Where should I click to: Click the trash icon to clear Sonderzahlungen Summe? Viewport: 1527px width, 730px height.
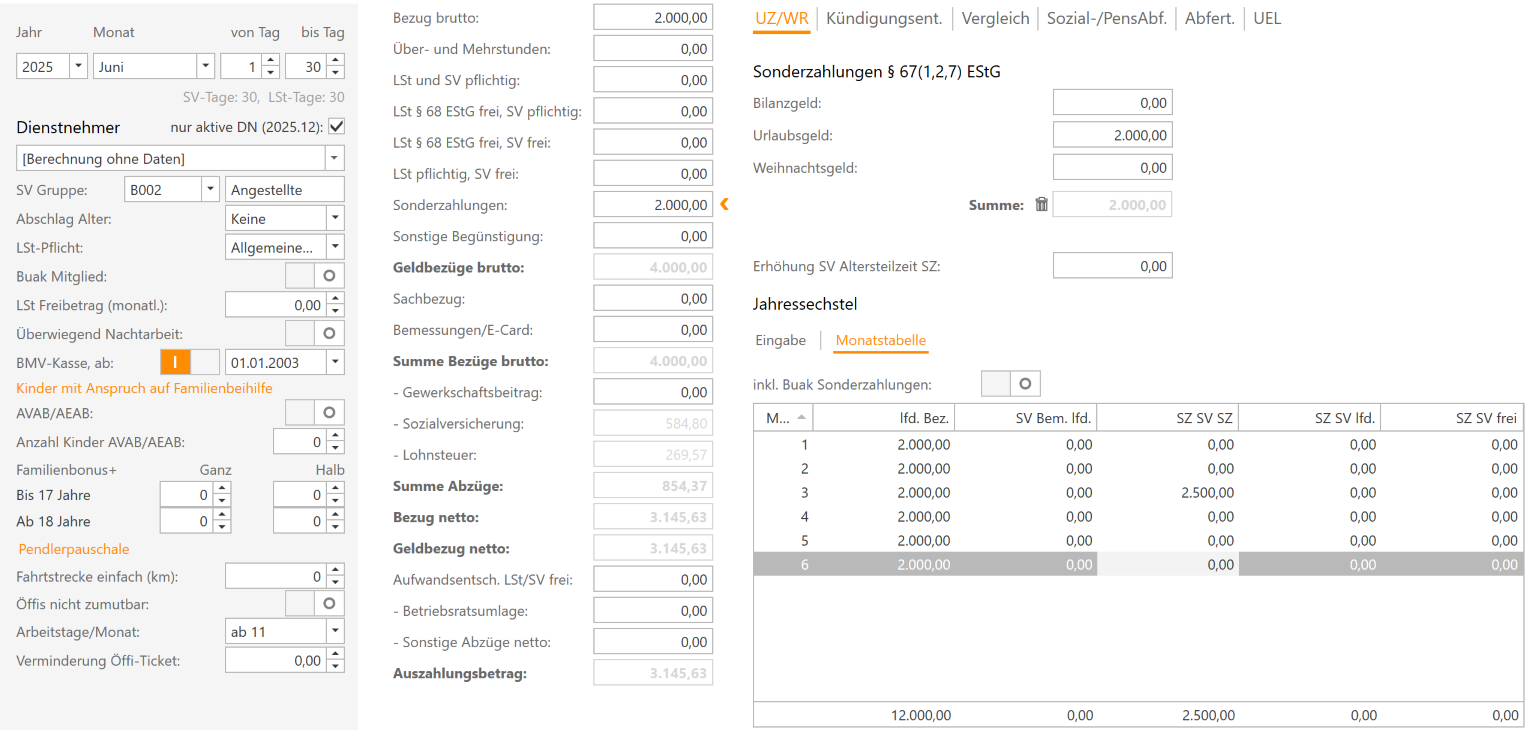[x=1040, y=203]
